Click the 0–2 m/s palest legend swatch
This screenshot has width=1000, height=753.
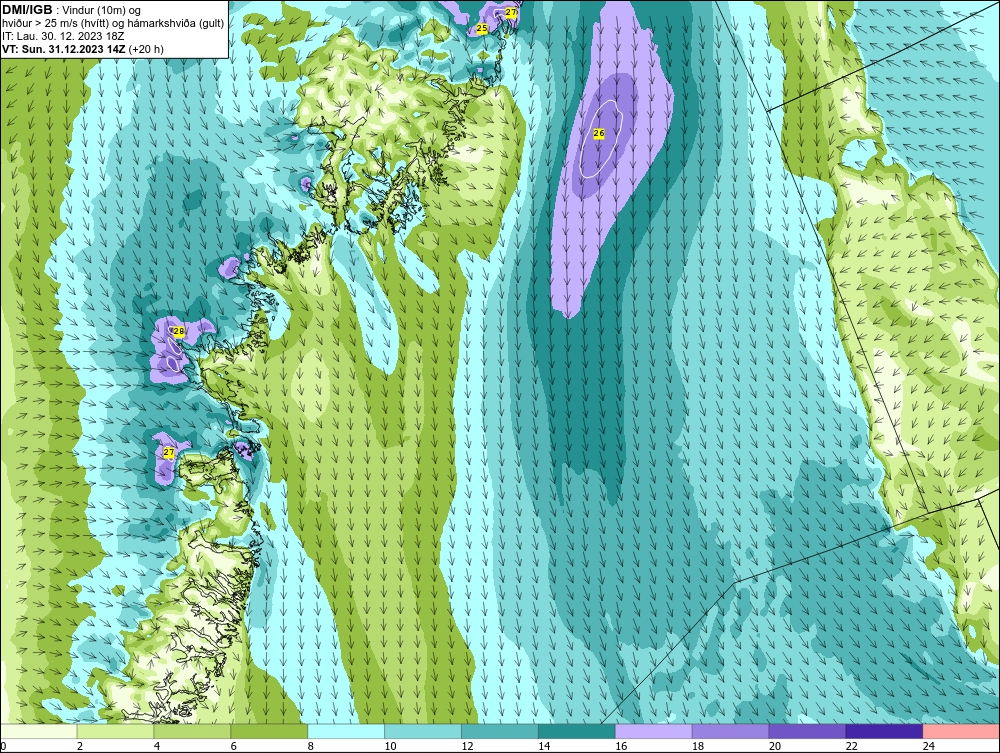39,731
